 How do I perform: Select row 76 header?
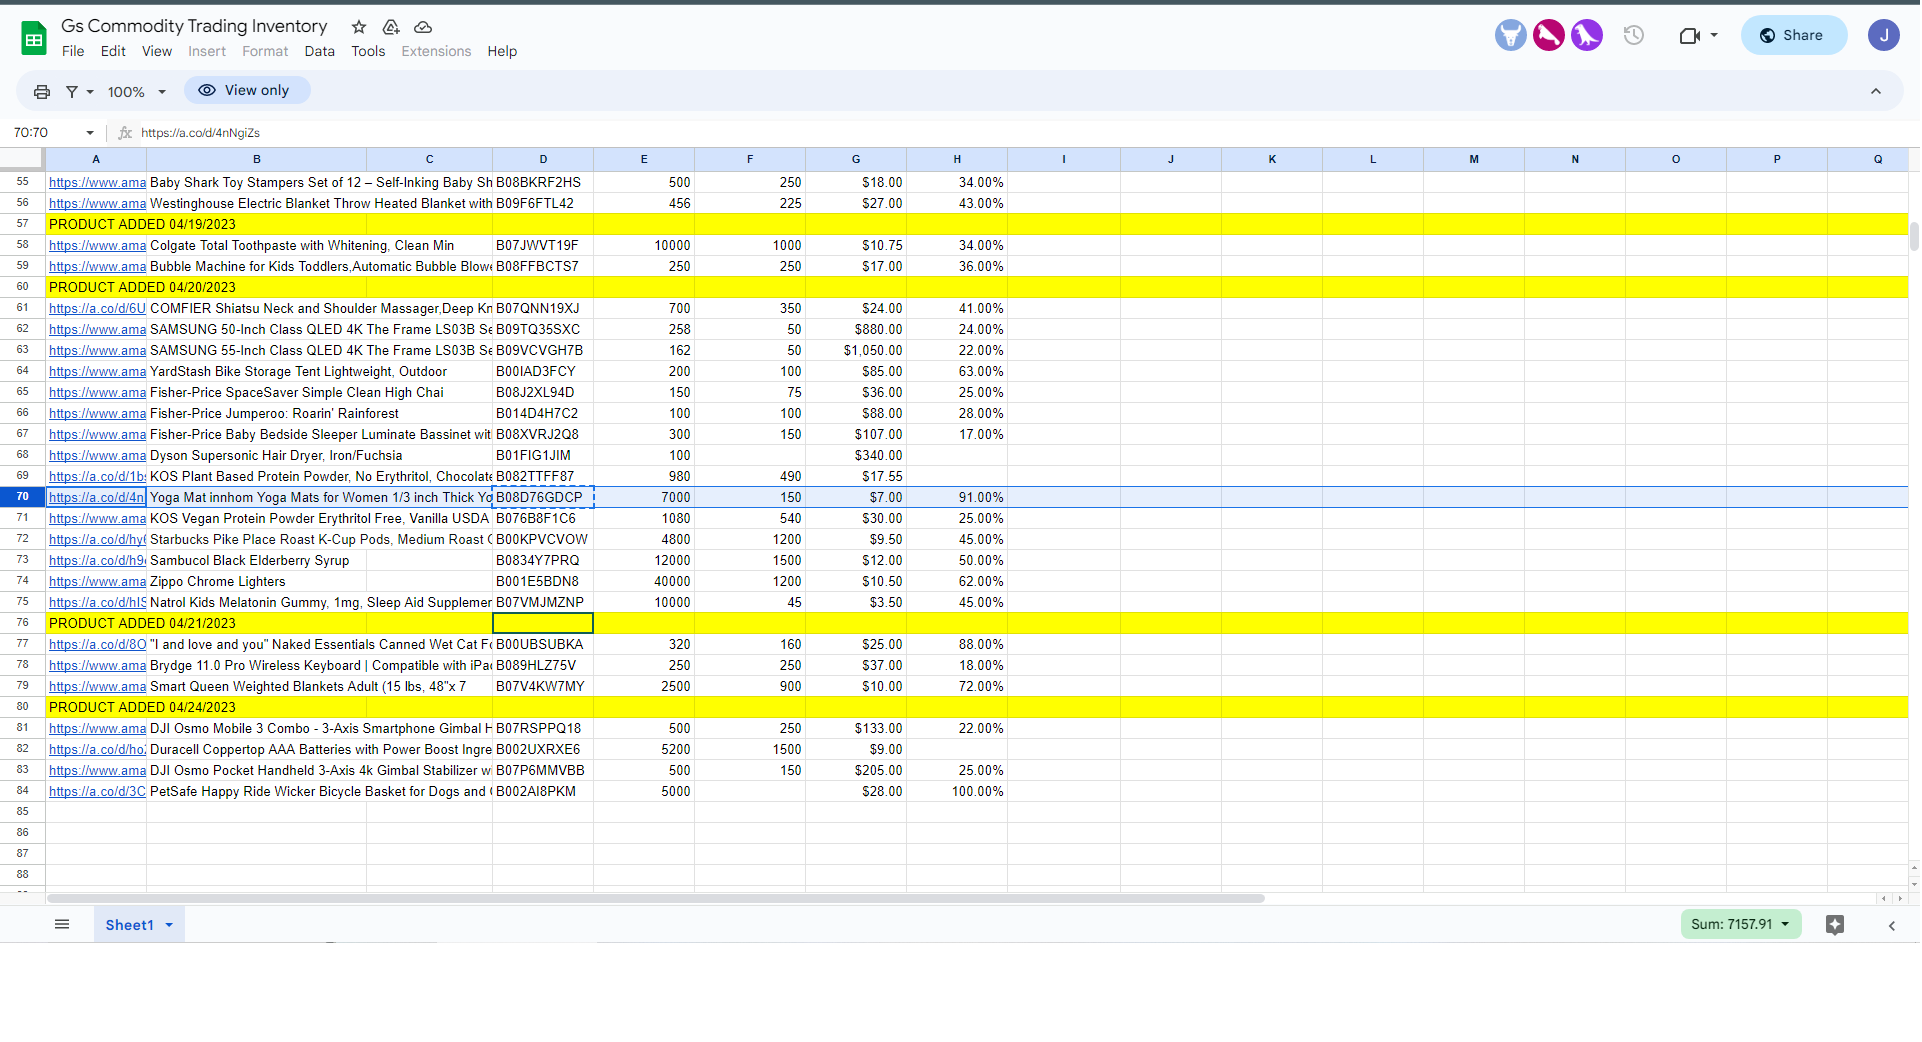(22, 623)
